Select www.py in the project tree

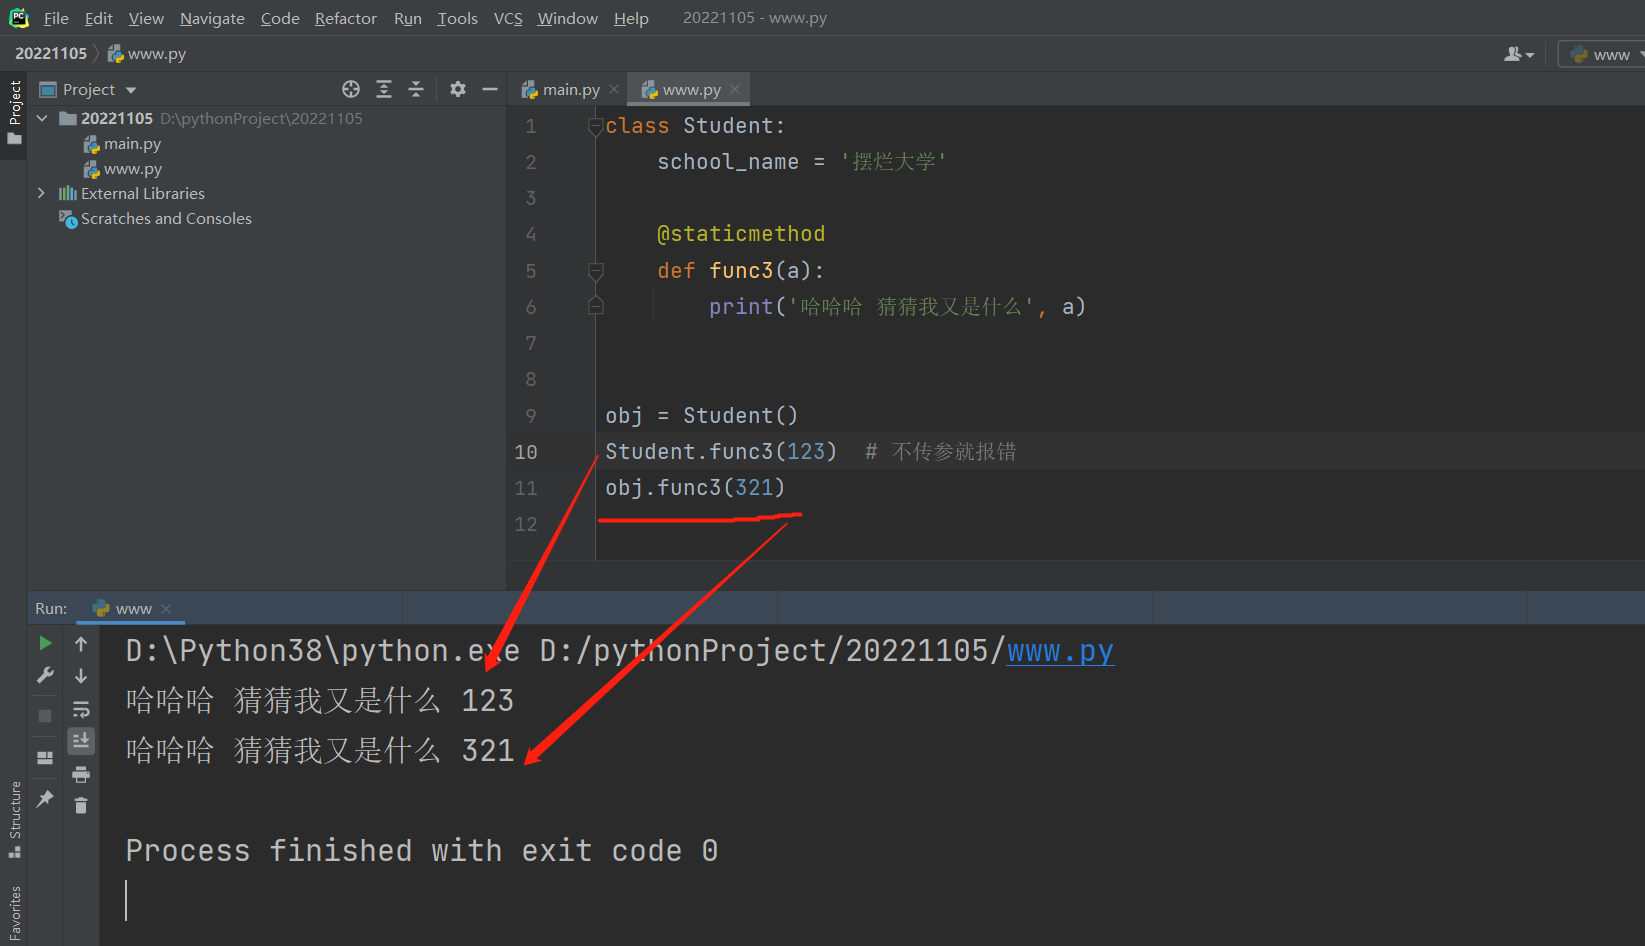click(122, 169)
